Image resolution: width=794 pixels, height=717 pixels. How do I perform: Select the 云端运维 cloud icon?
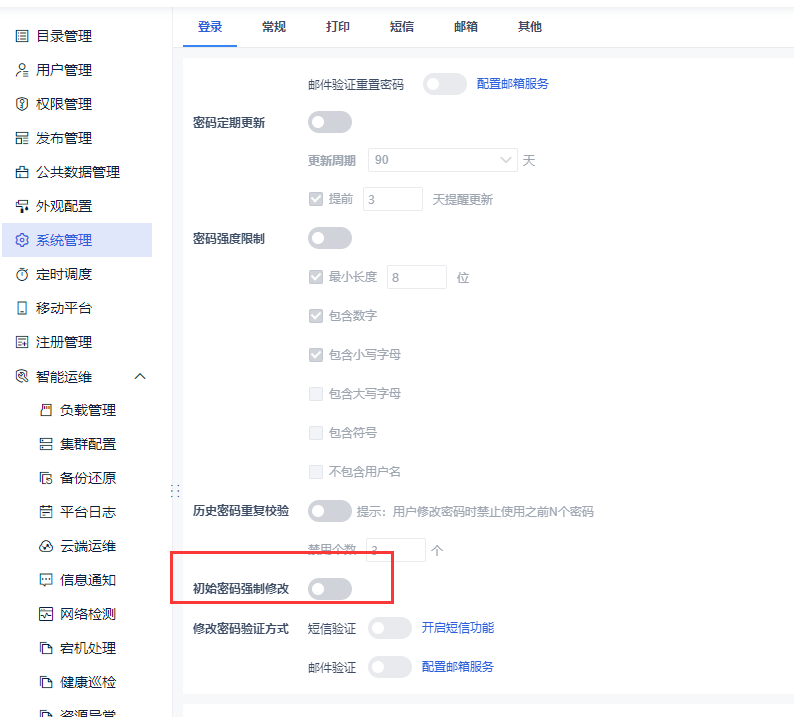(x=46, y=546)
